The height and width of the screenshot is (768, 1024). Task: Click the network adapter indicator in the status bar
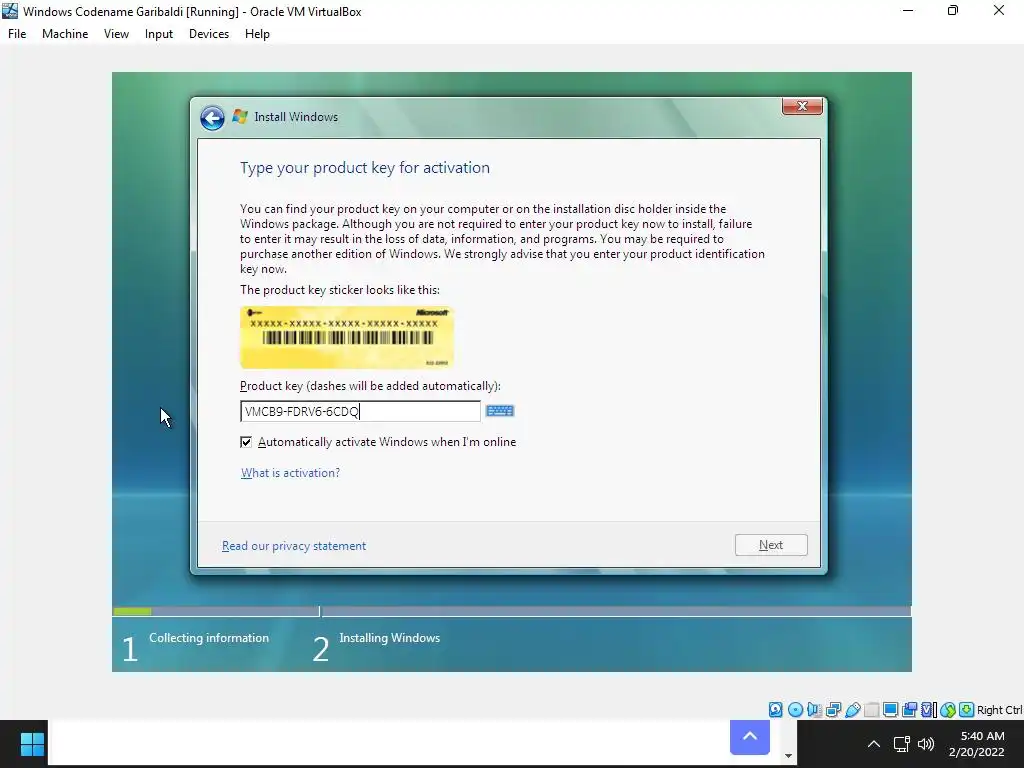(833, 709)
